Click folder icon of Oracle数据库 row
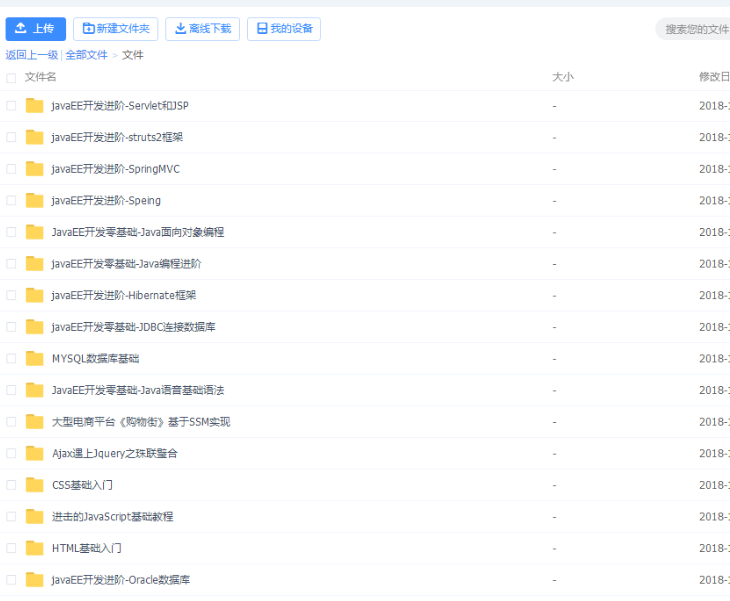This screenshot has width=730, height=601. [x=34, y=580]
